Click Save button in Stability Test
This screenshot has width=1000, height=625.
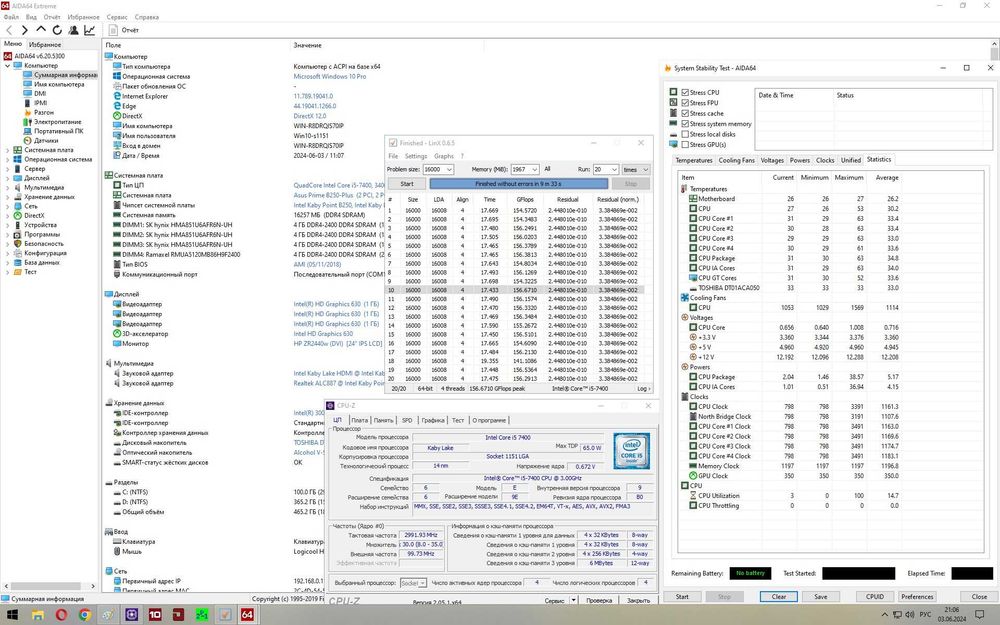coord(821,597)
